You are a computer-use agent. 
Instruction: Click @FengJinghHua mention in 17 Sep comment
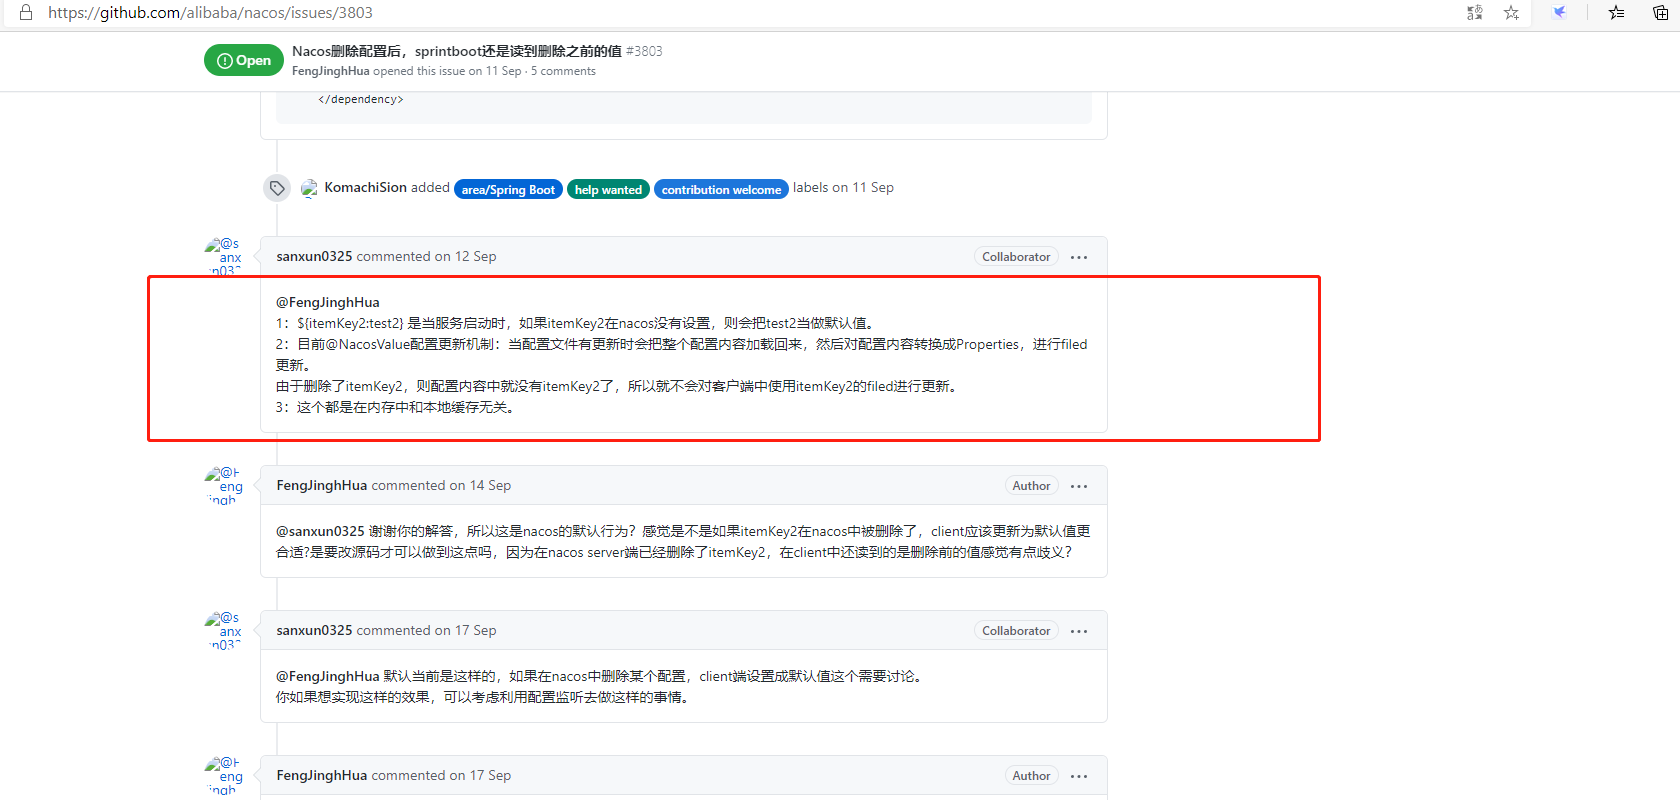(328, 676)
